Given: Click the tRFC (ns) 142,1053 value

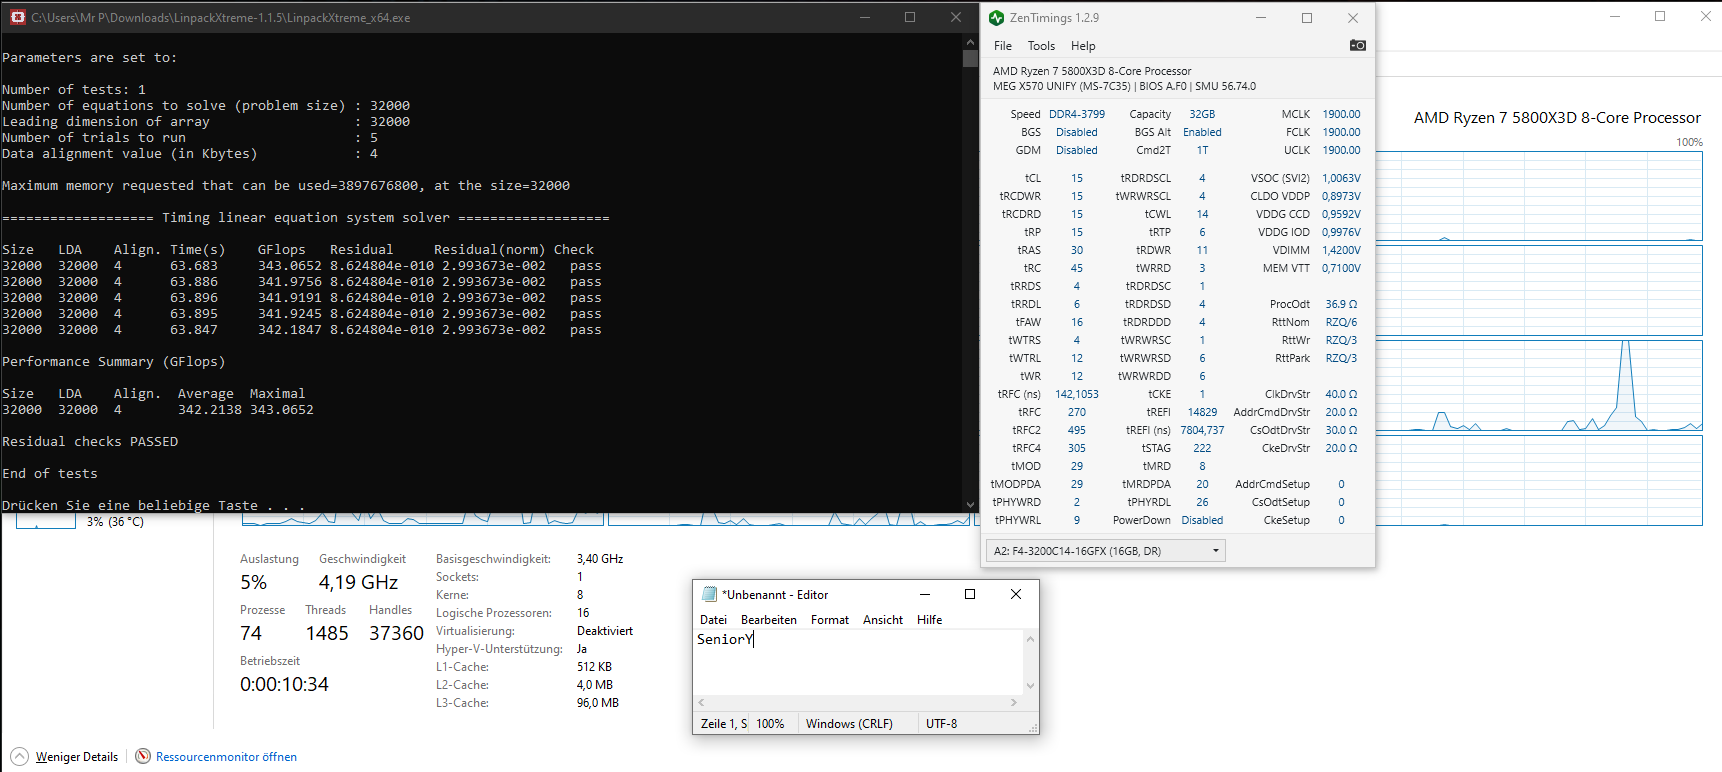Looking at the screenshot, I should [x=1076, y=394].
